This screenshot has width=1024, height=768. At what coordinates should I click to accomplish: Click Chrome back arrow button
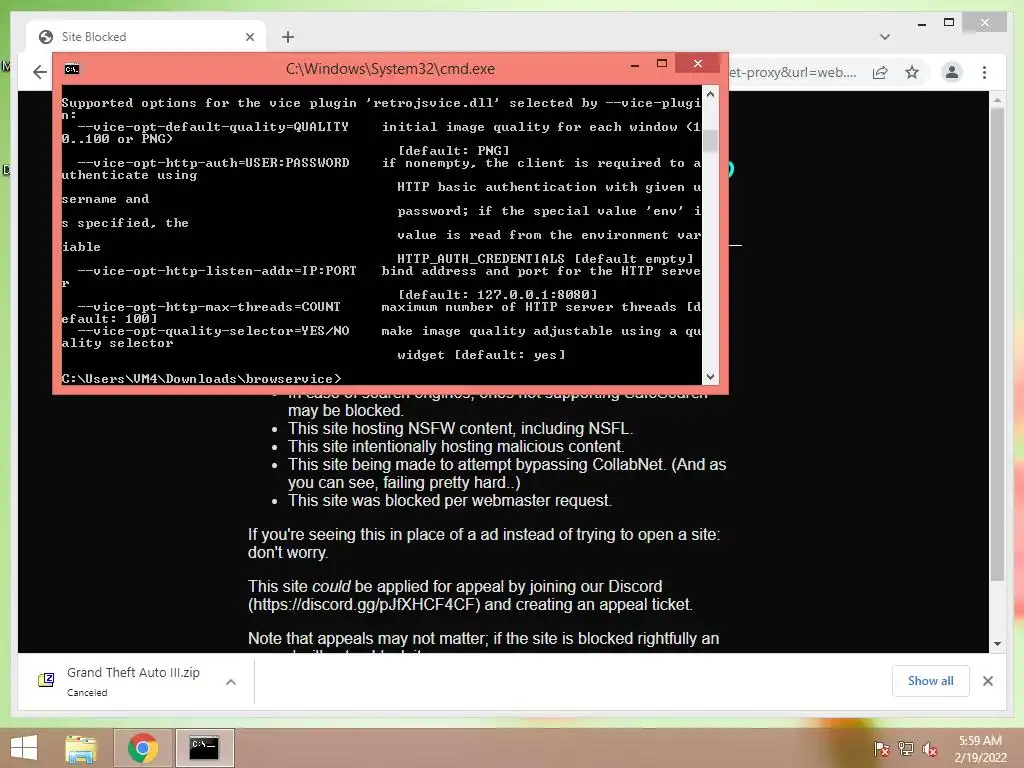40,72
